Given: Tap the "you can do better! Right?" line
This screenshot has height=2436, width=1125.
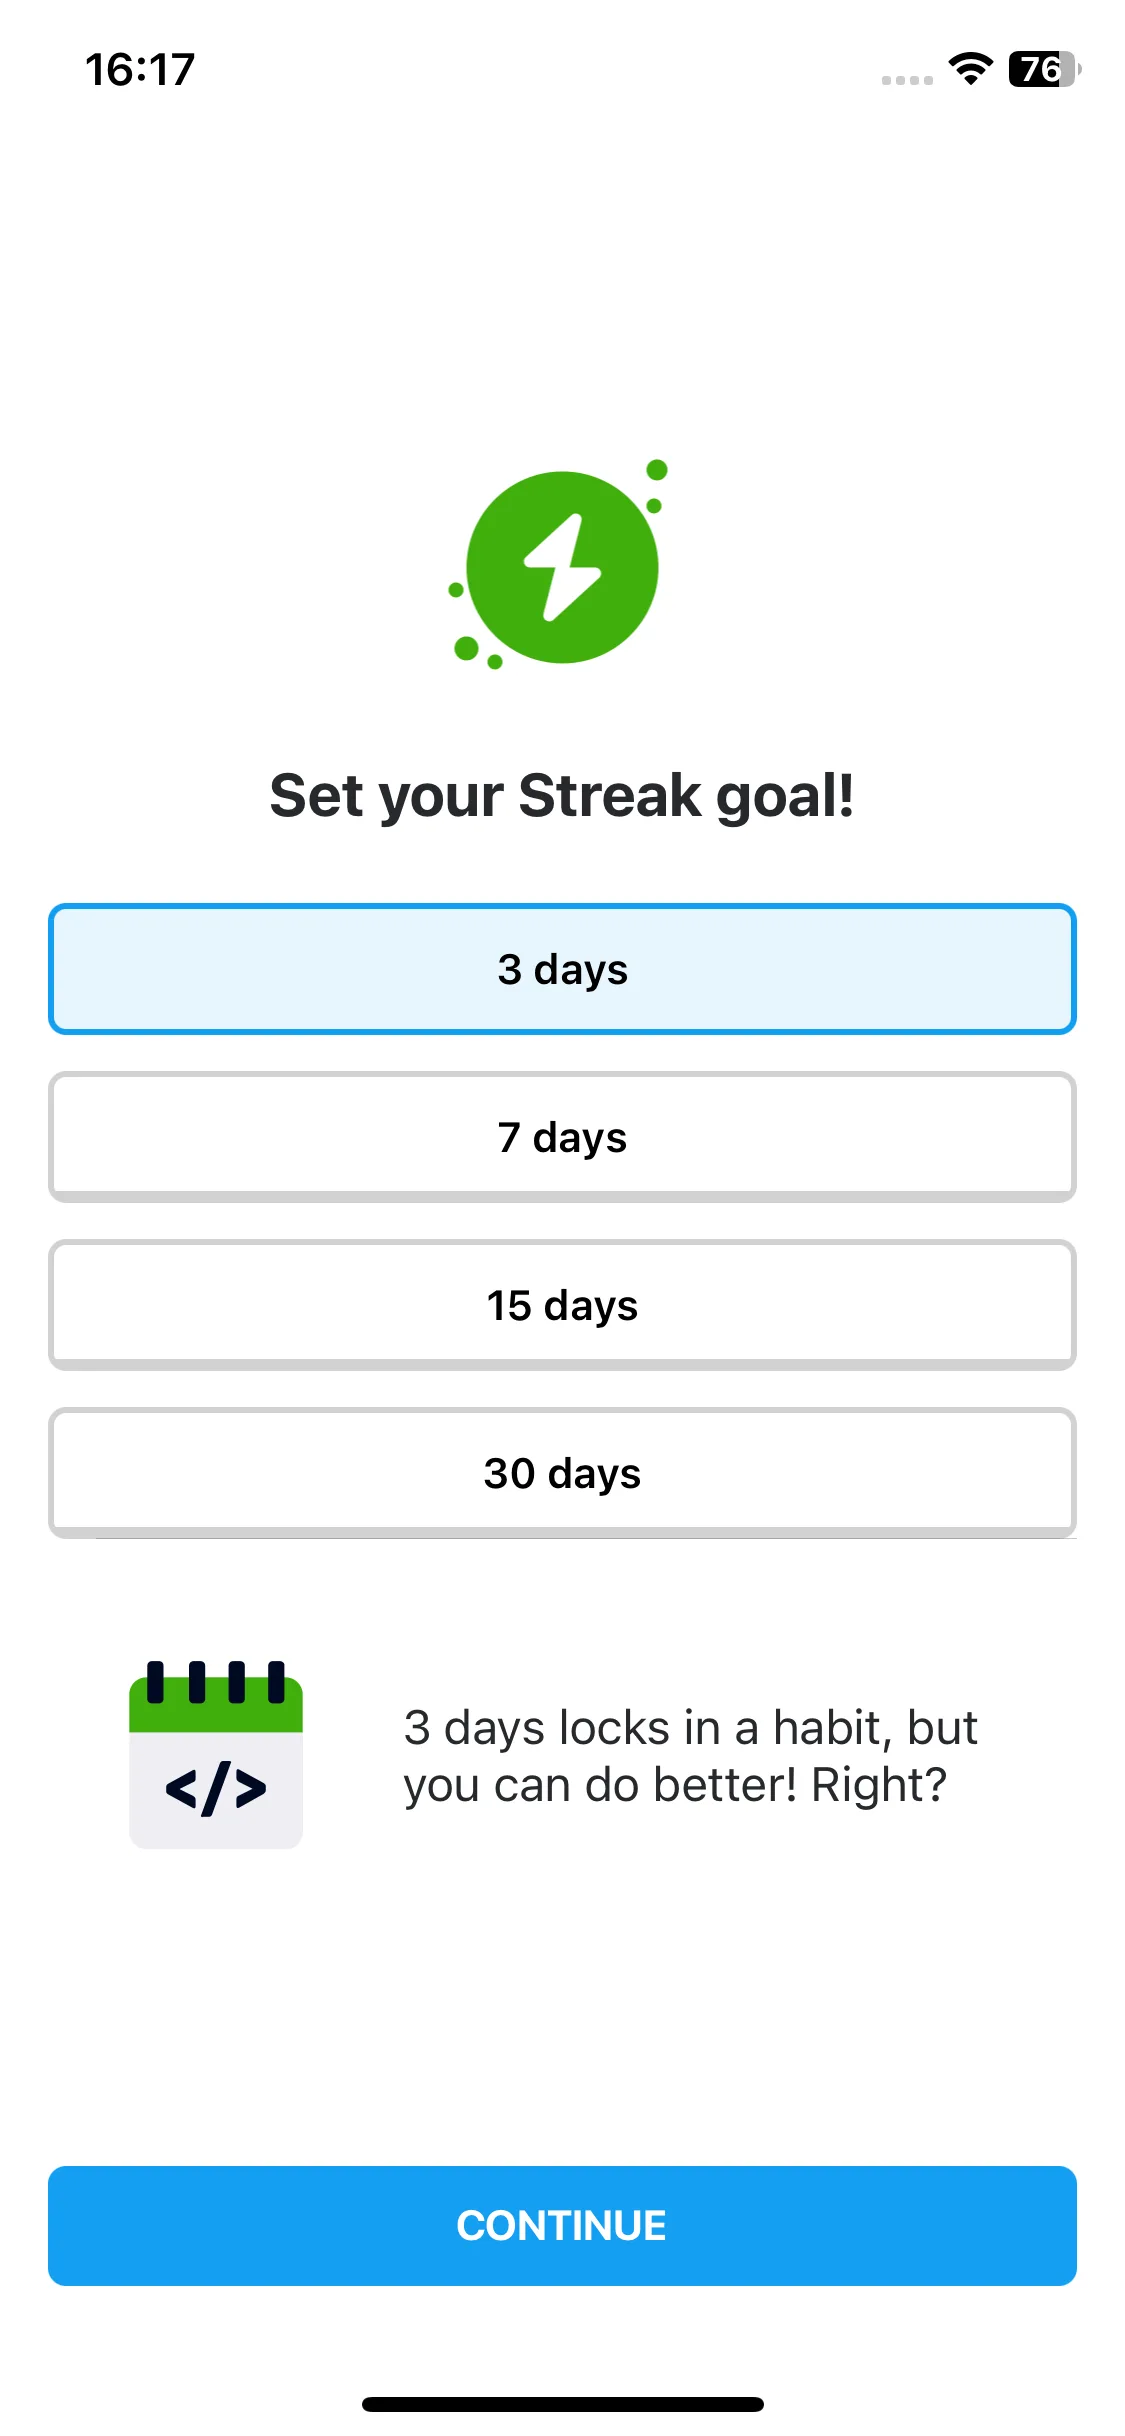Looking at the screenshot, I should point(675,1786).
